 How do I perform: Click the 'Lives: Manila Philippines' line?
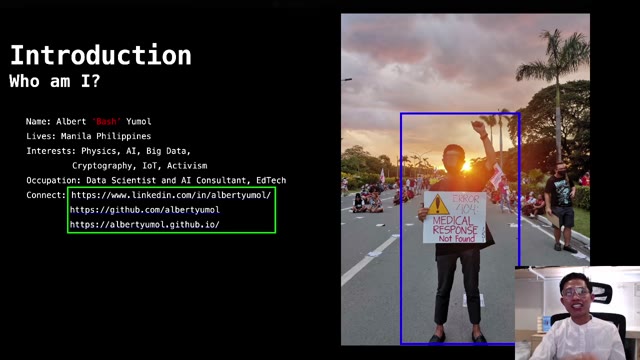[88, 136]
